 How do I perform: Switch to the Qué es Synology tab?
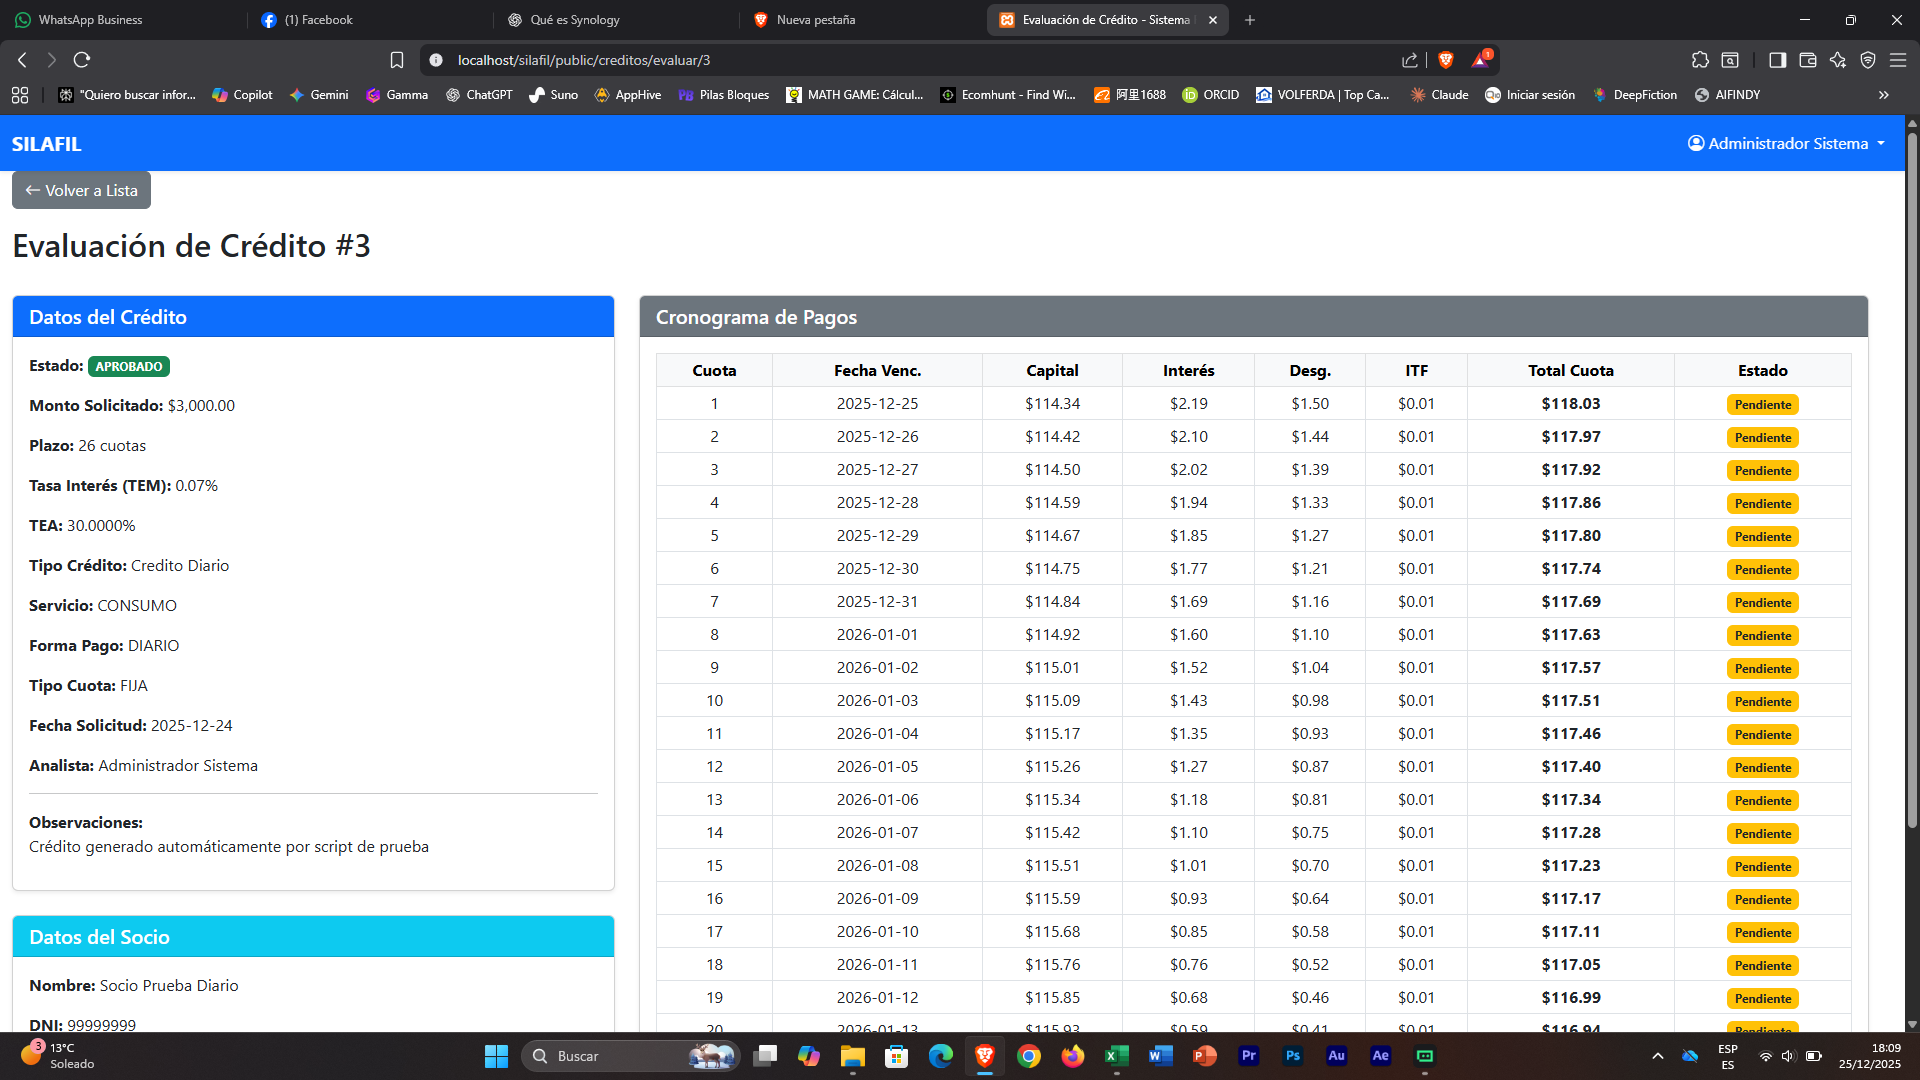tap(574, 20)
